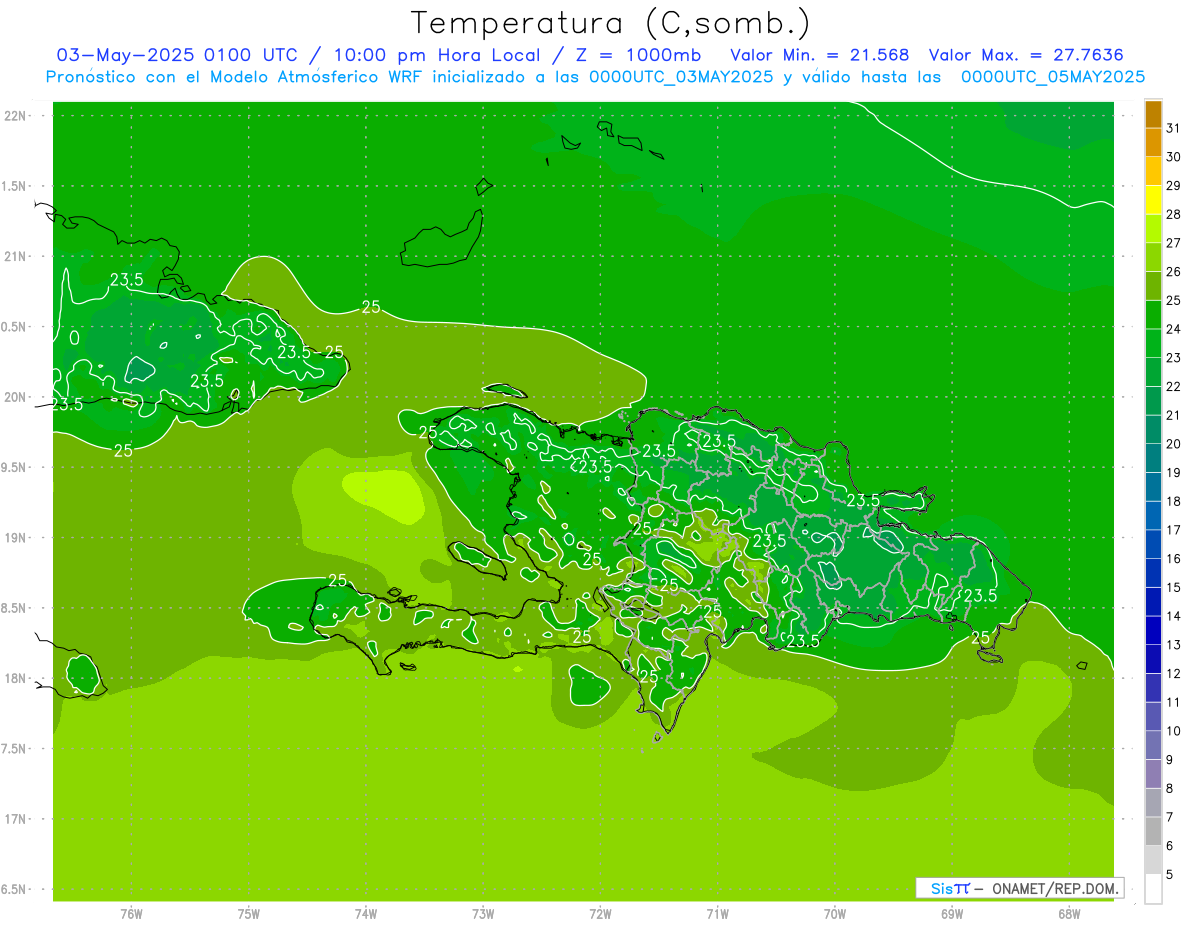The image size is (1200, 927).
Task: Select the purple swatch between 8 and 9
Action: 1153,774
